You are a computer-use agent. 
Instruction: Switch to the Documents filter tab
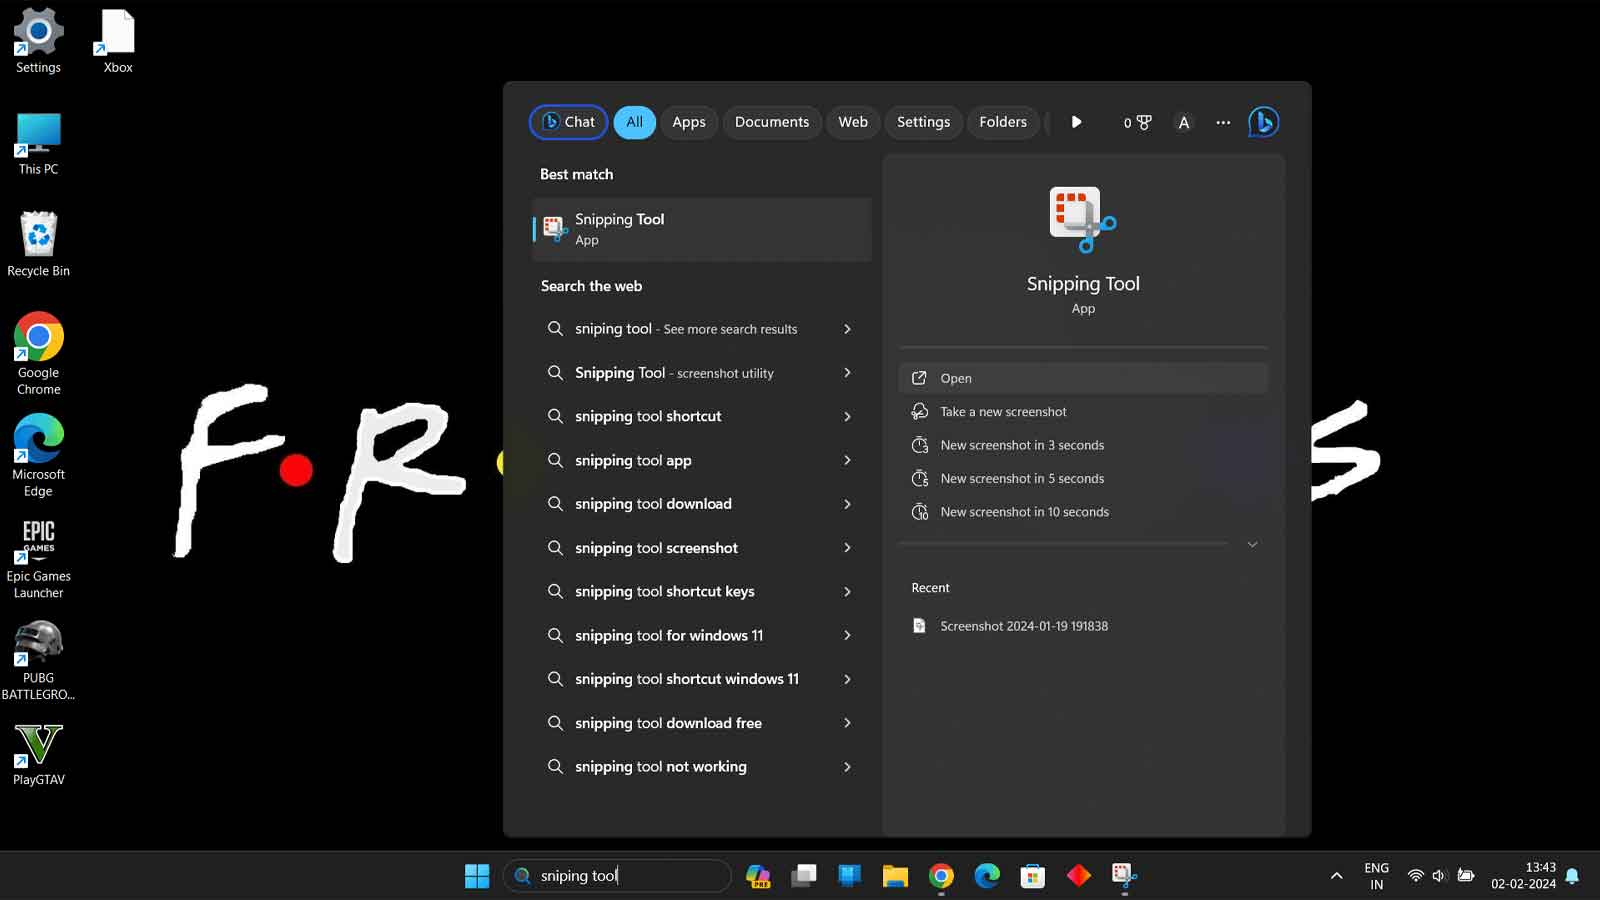[772, 122]
